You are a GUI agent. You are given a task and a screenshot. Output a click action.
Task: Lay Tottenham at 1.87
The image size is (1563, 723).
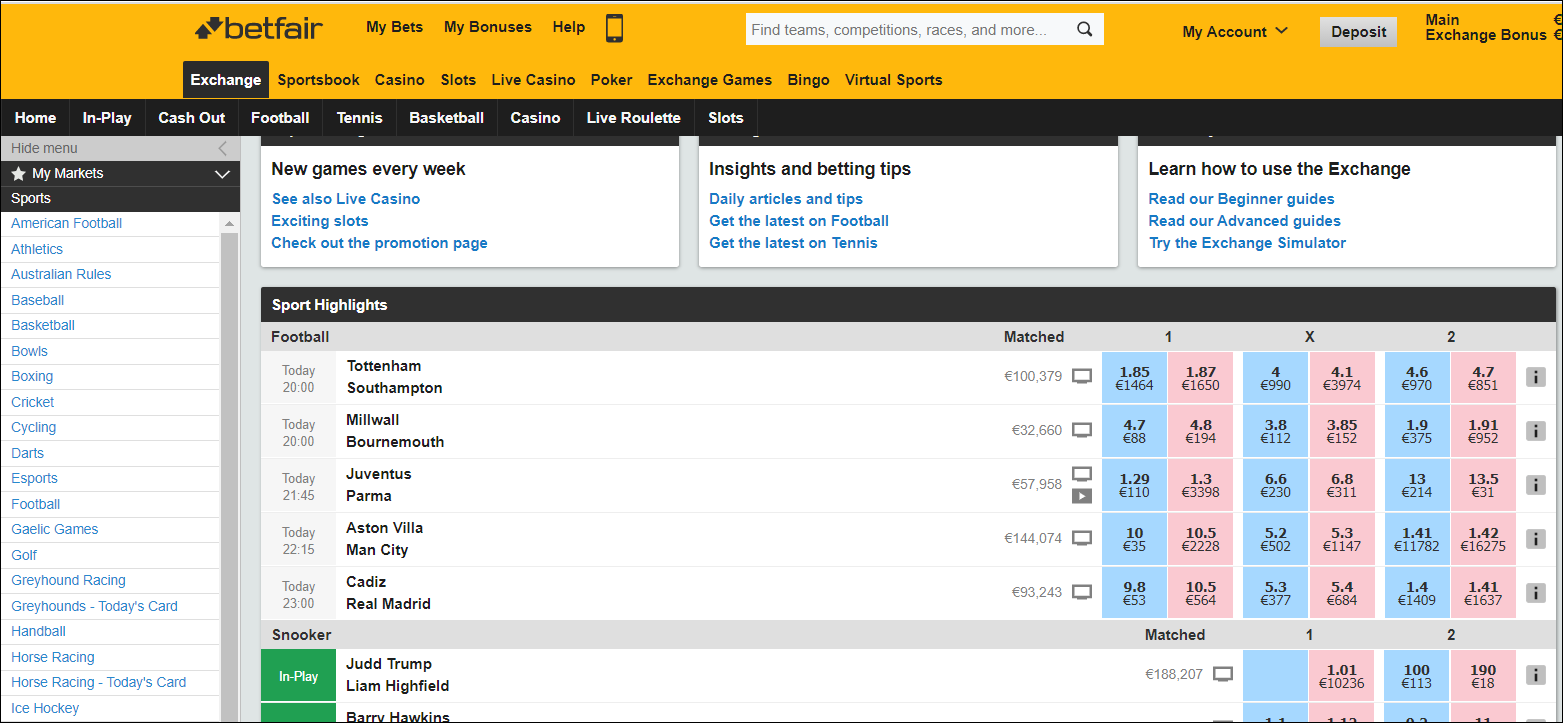pyautogui.click(x=1201, y=378)
